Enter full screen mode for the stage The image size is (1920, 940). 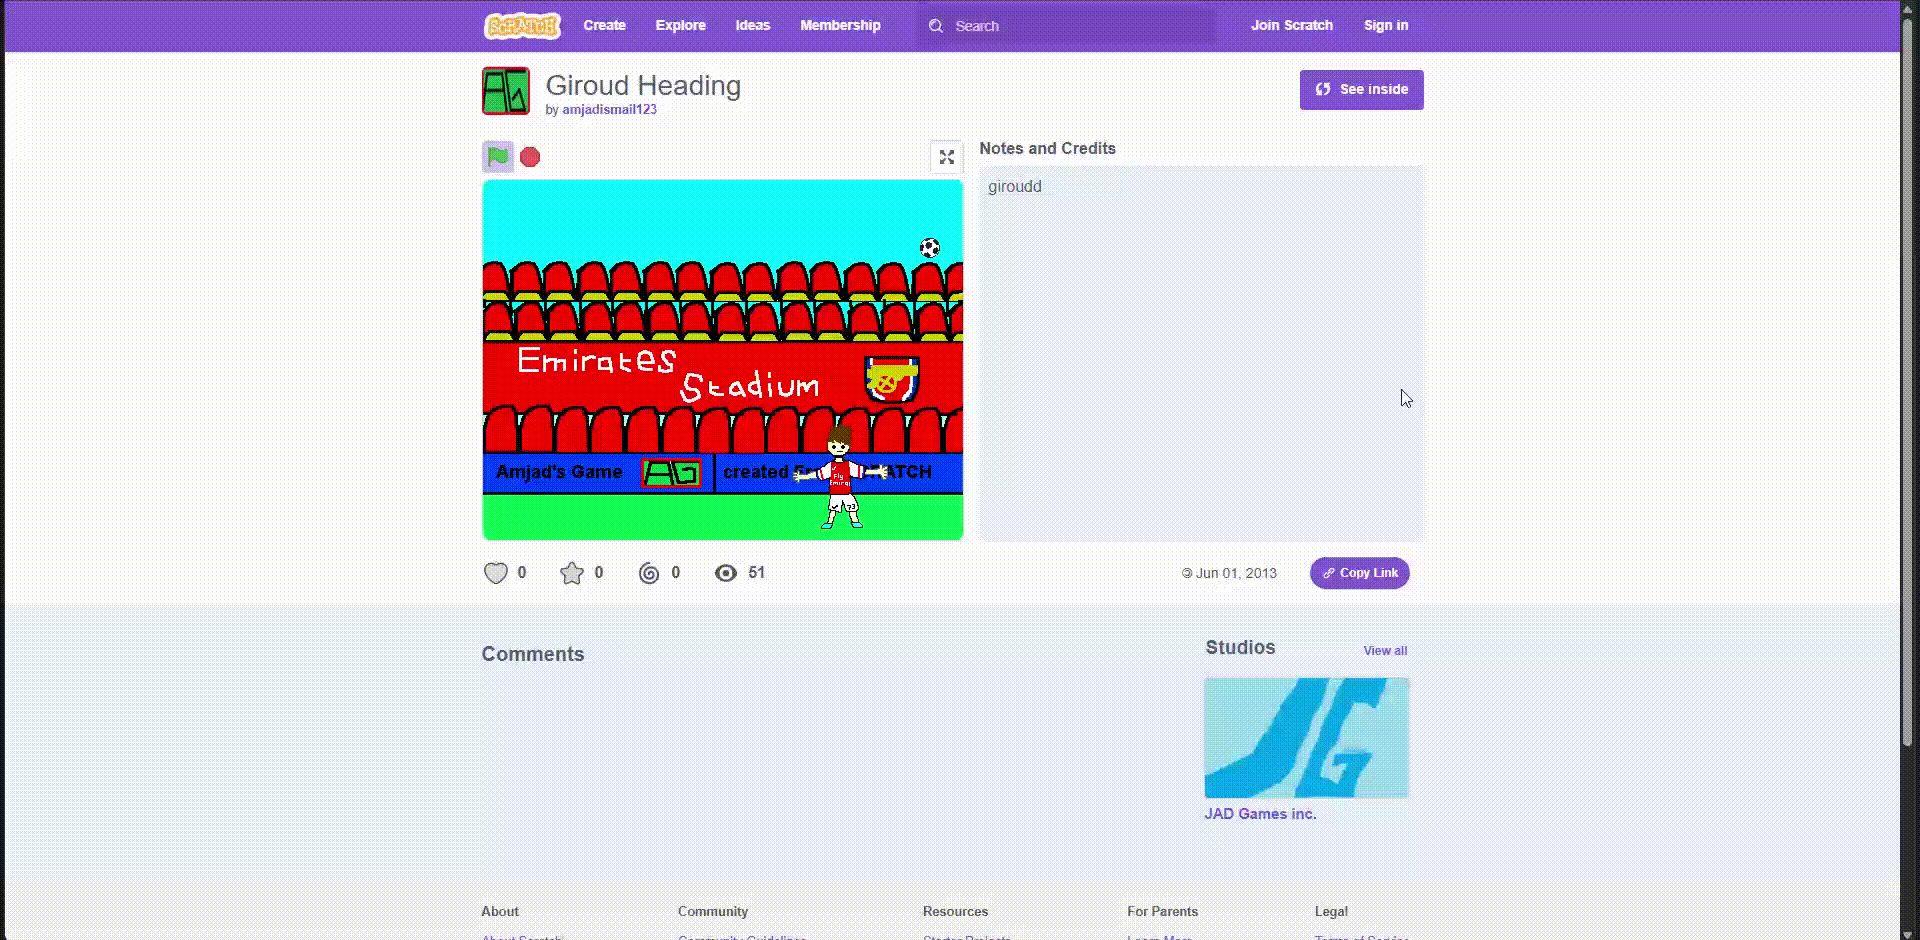[946, 157]
